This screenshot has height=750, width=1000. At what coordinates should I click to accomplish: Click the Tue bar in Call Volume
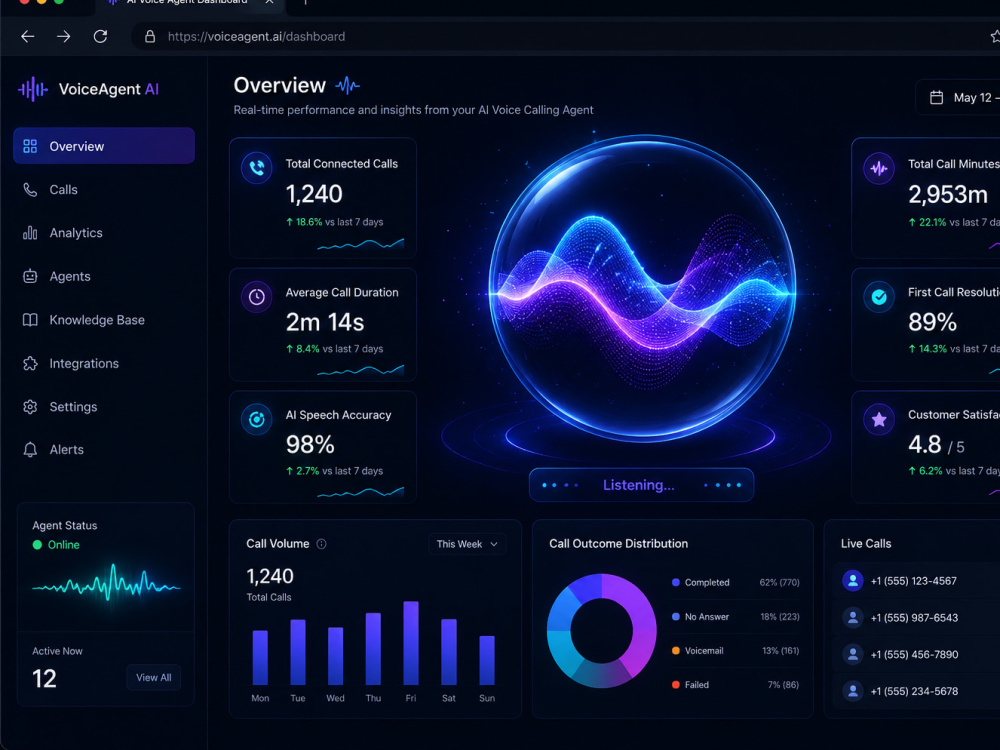(298, 652)
